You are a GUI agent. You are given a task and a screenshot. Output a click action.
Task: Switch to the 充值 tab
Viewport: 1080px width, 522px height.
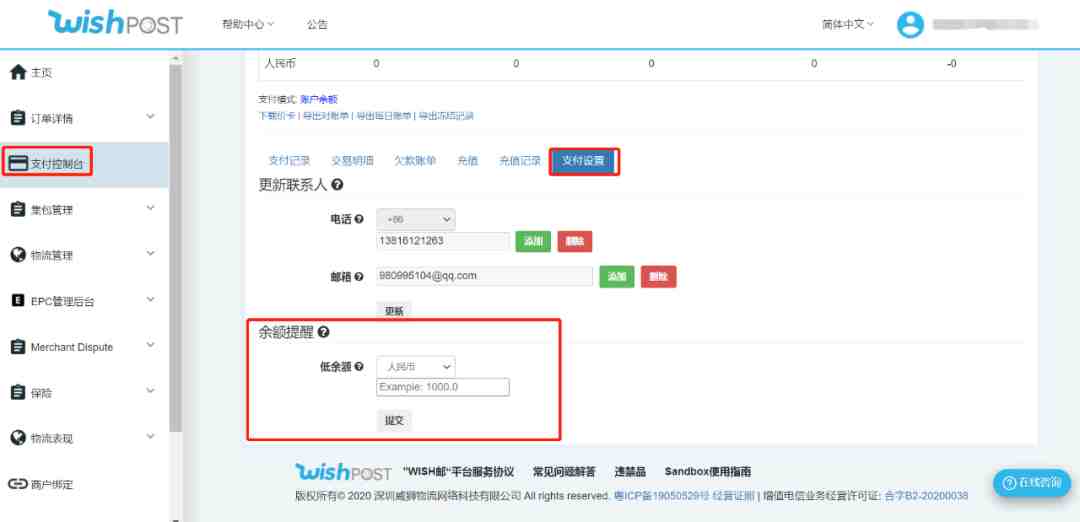(468, 161)
